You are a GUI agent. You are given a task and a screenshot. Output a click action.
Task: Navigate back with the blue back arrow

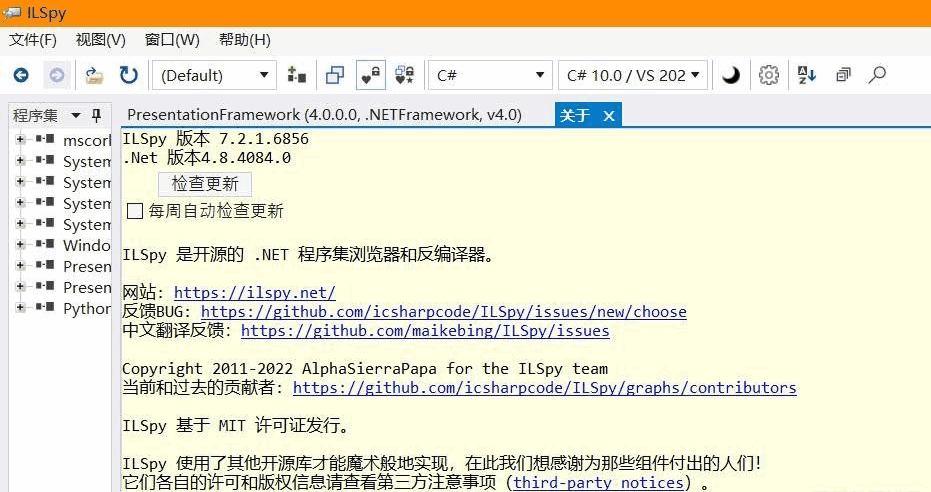coord(21,75)
